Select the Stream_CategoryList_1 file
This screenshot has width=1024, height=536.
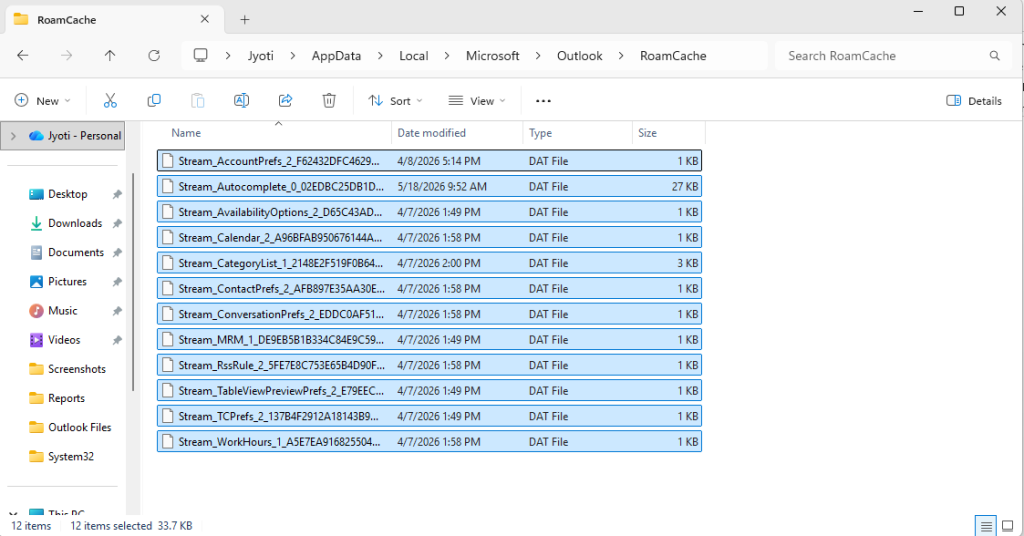click(429, 262)
